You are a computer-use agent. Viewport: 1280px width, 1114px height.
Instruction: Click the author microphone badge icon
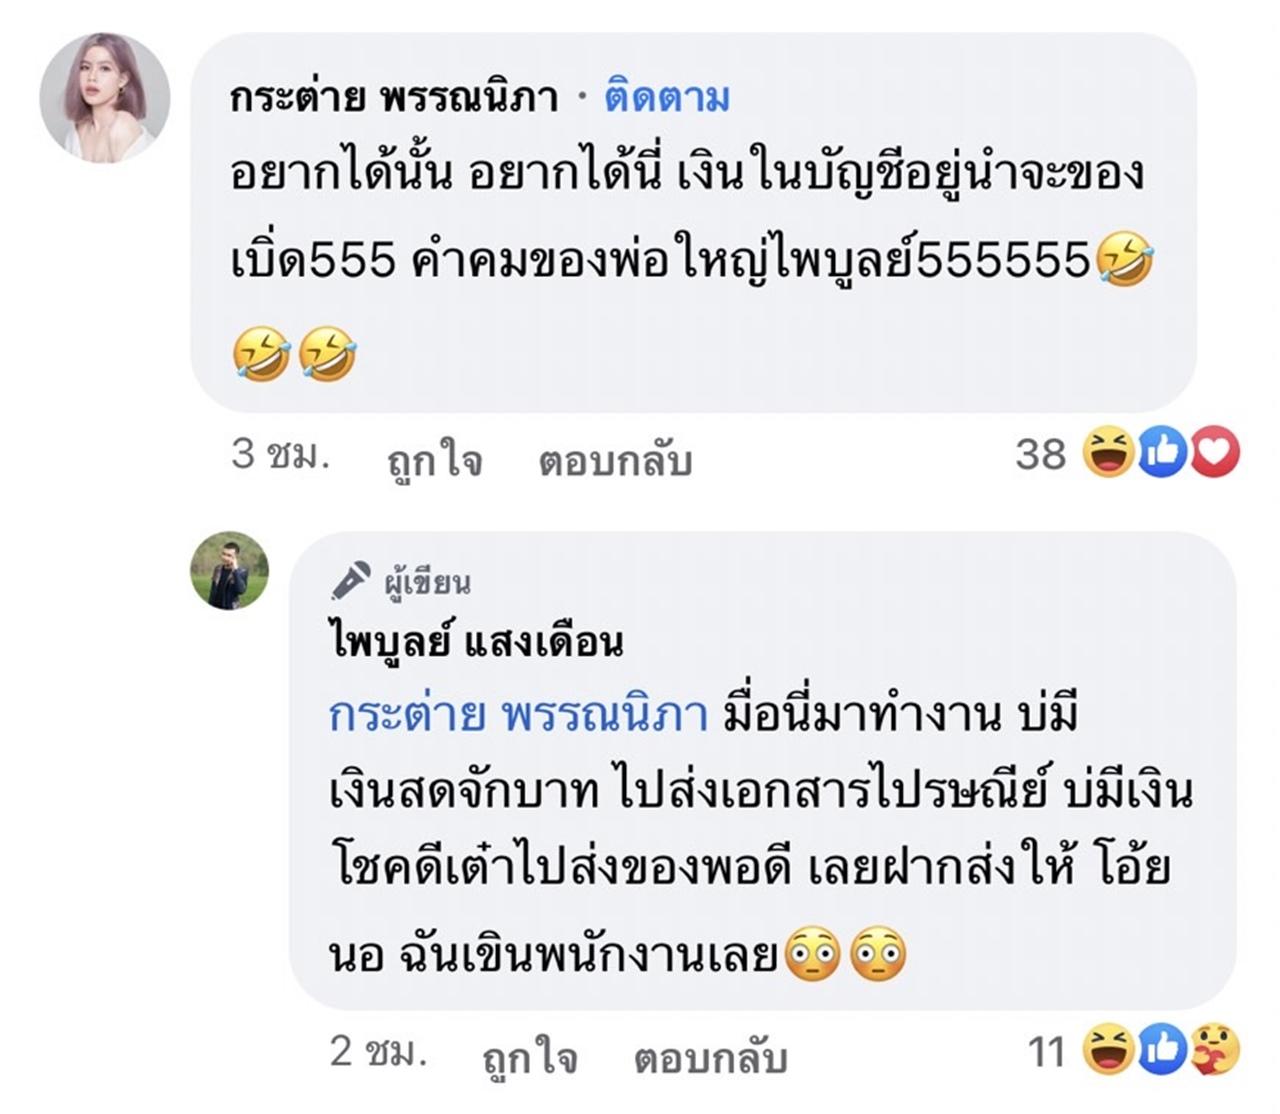(351, 581)
